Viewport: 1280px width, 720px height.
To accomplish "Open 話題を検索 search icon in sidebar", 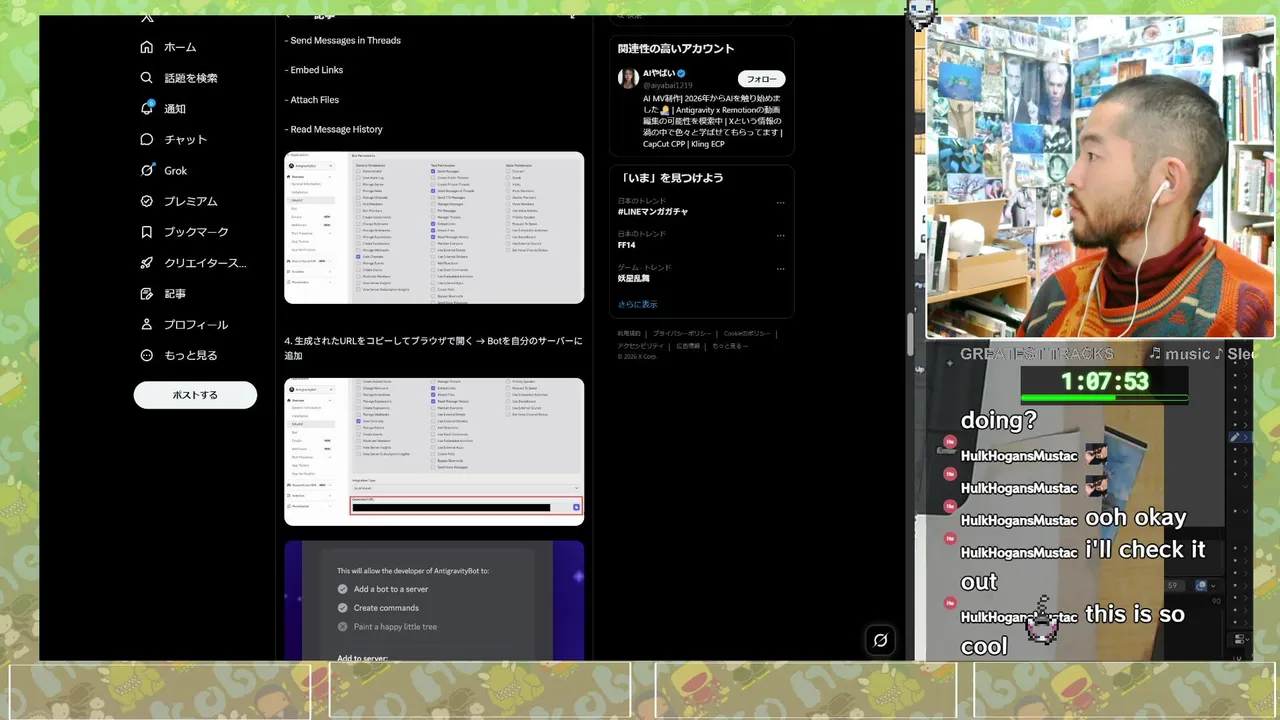I will coord(147,78).
